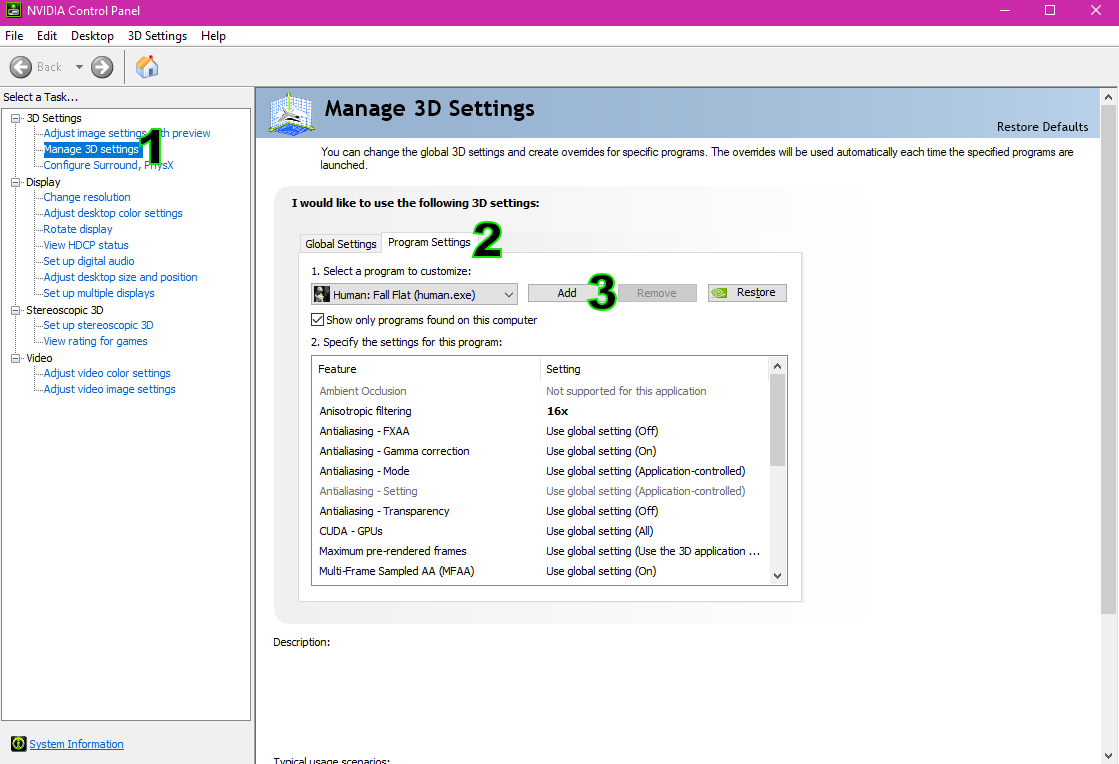Select the Antialiasing - Mode row

541,472
